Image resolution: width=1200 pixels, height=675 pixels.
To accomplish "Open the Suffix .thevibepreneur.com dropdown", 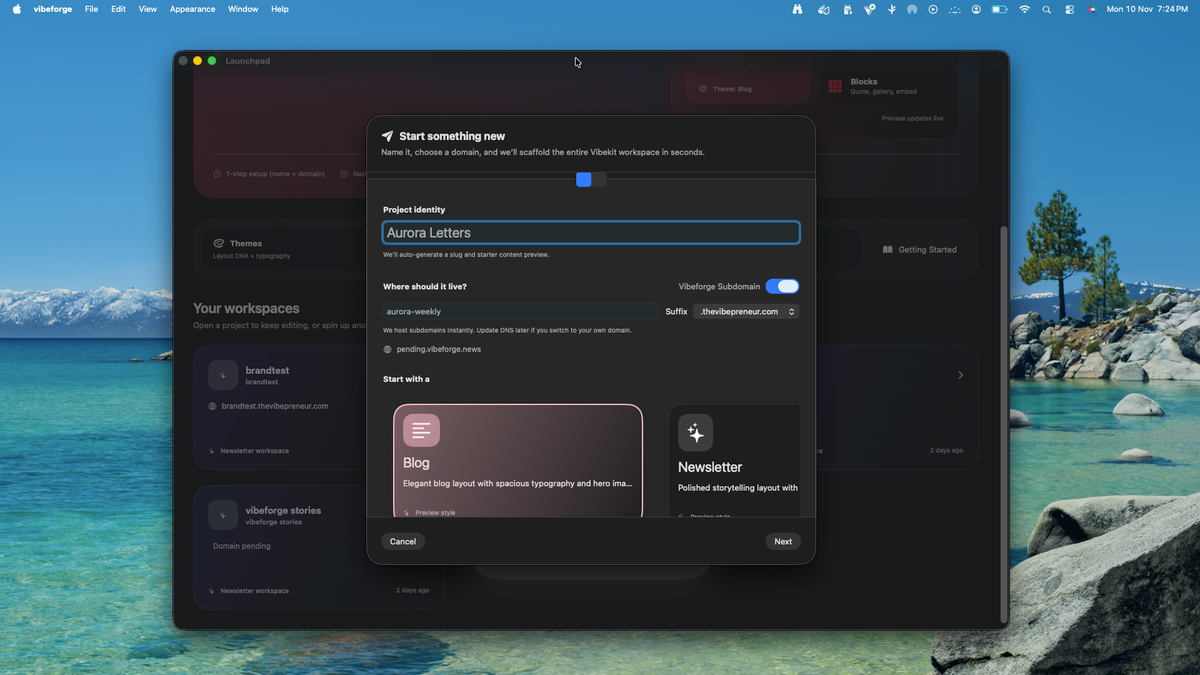I will click(746, 312).
